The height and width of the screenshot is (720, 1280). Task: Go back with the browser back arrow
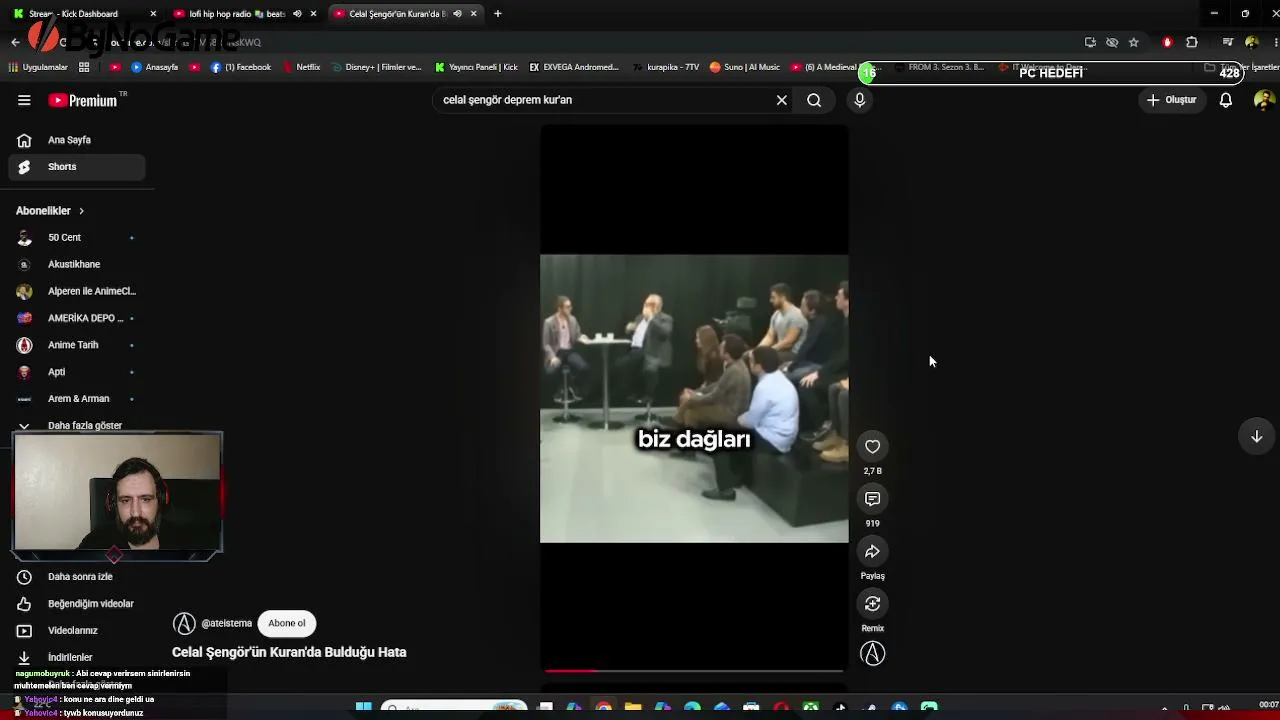[15, 42]
